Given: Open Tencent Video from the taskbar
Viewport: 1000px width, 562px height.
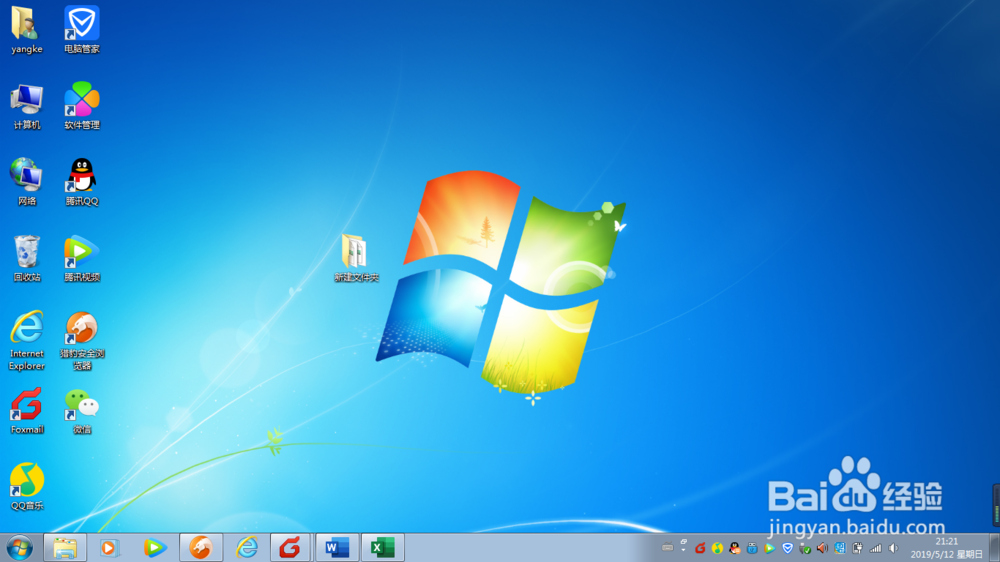Looking at the screenshot, I should click(154, 548).
